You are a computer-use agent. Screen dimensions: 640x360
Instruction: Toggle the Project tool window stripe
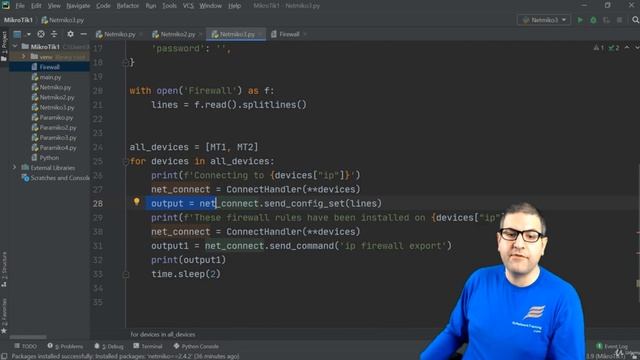4,47
